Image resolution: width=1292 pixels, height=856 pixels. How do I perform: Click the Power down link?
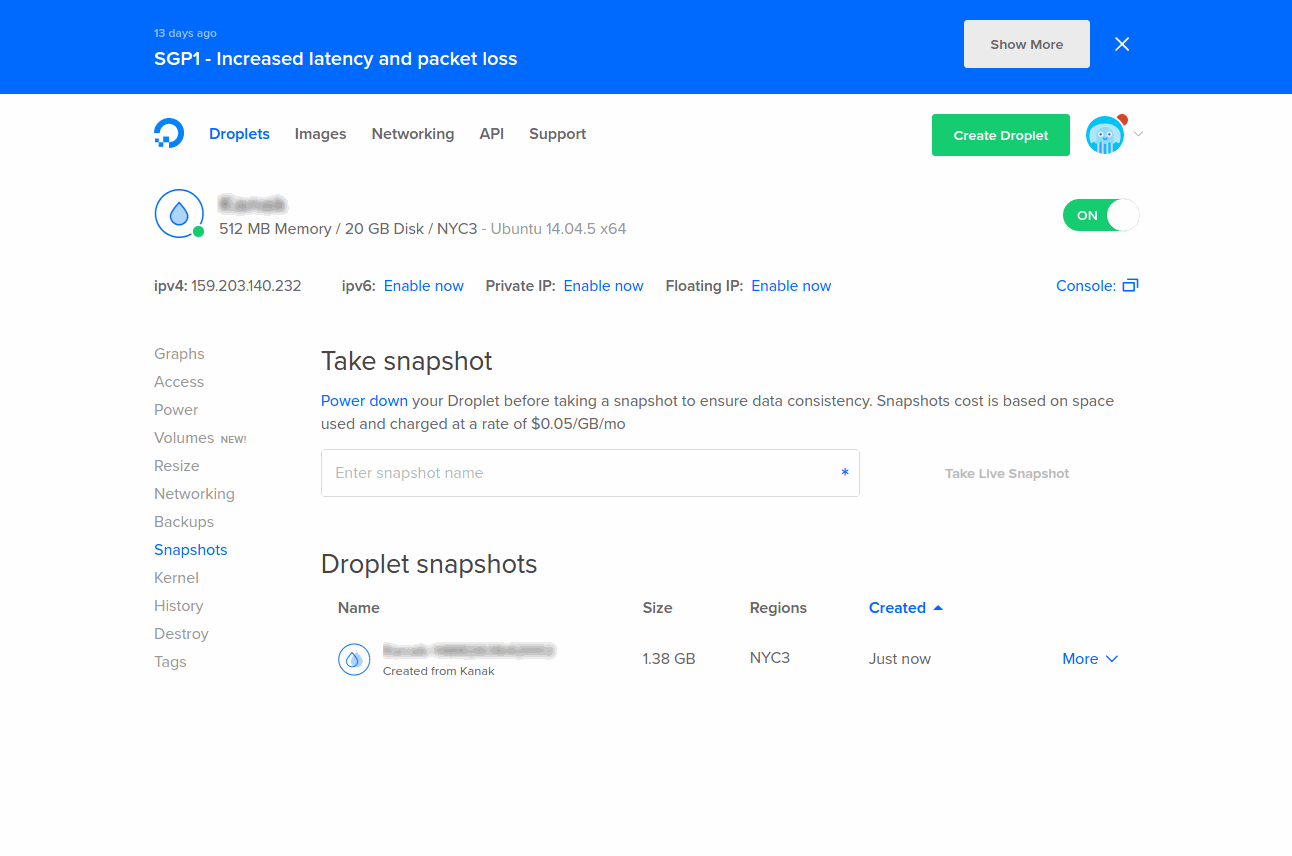pyautogui.click(x=364, y=401)
